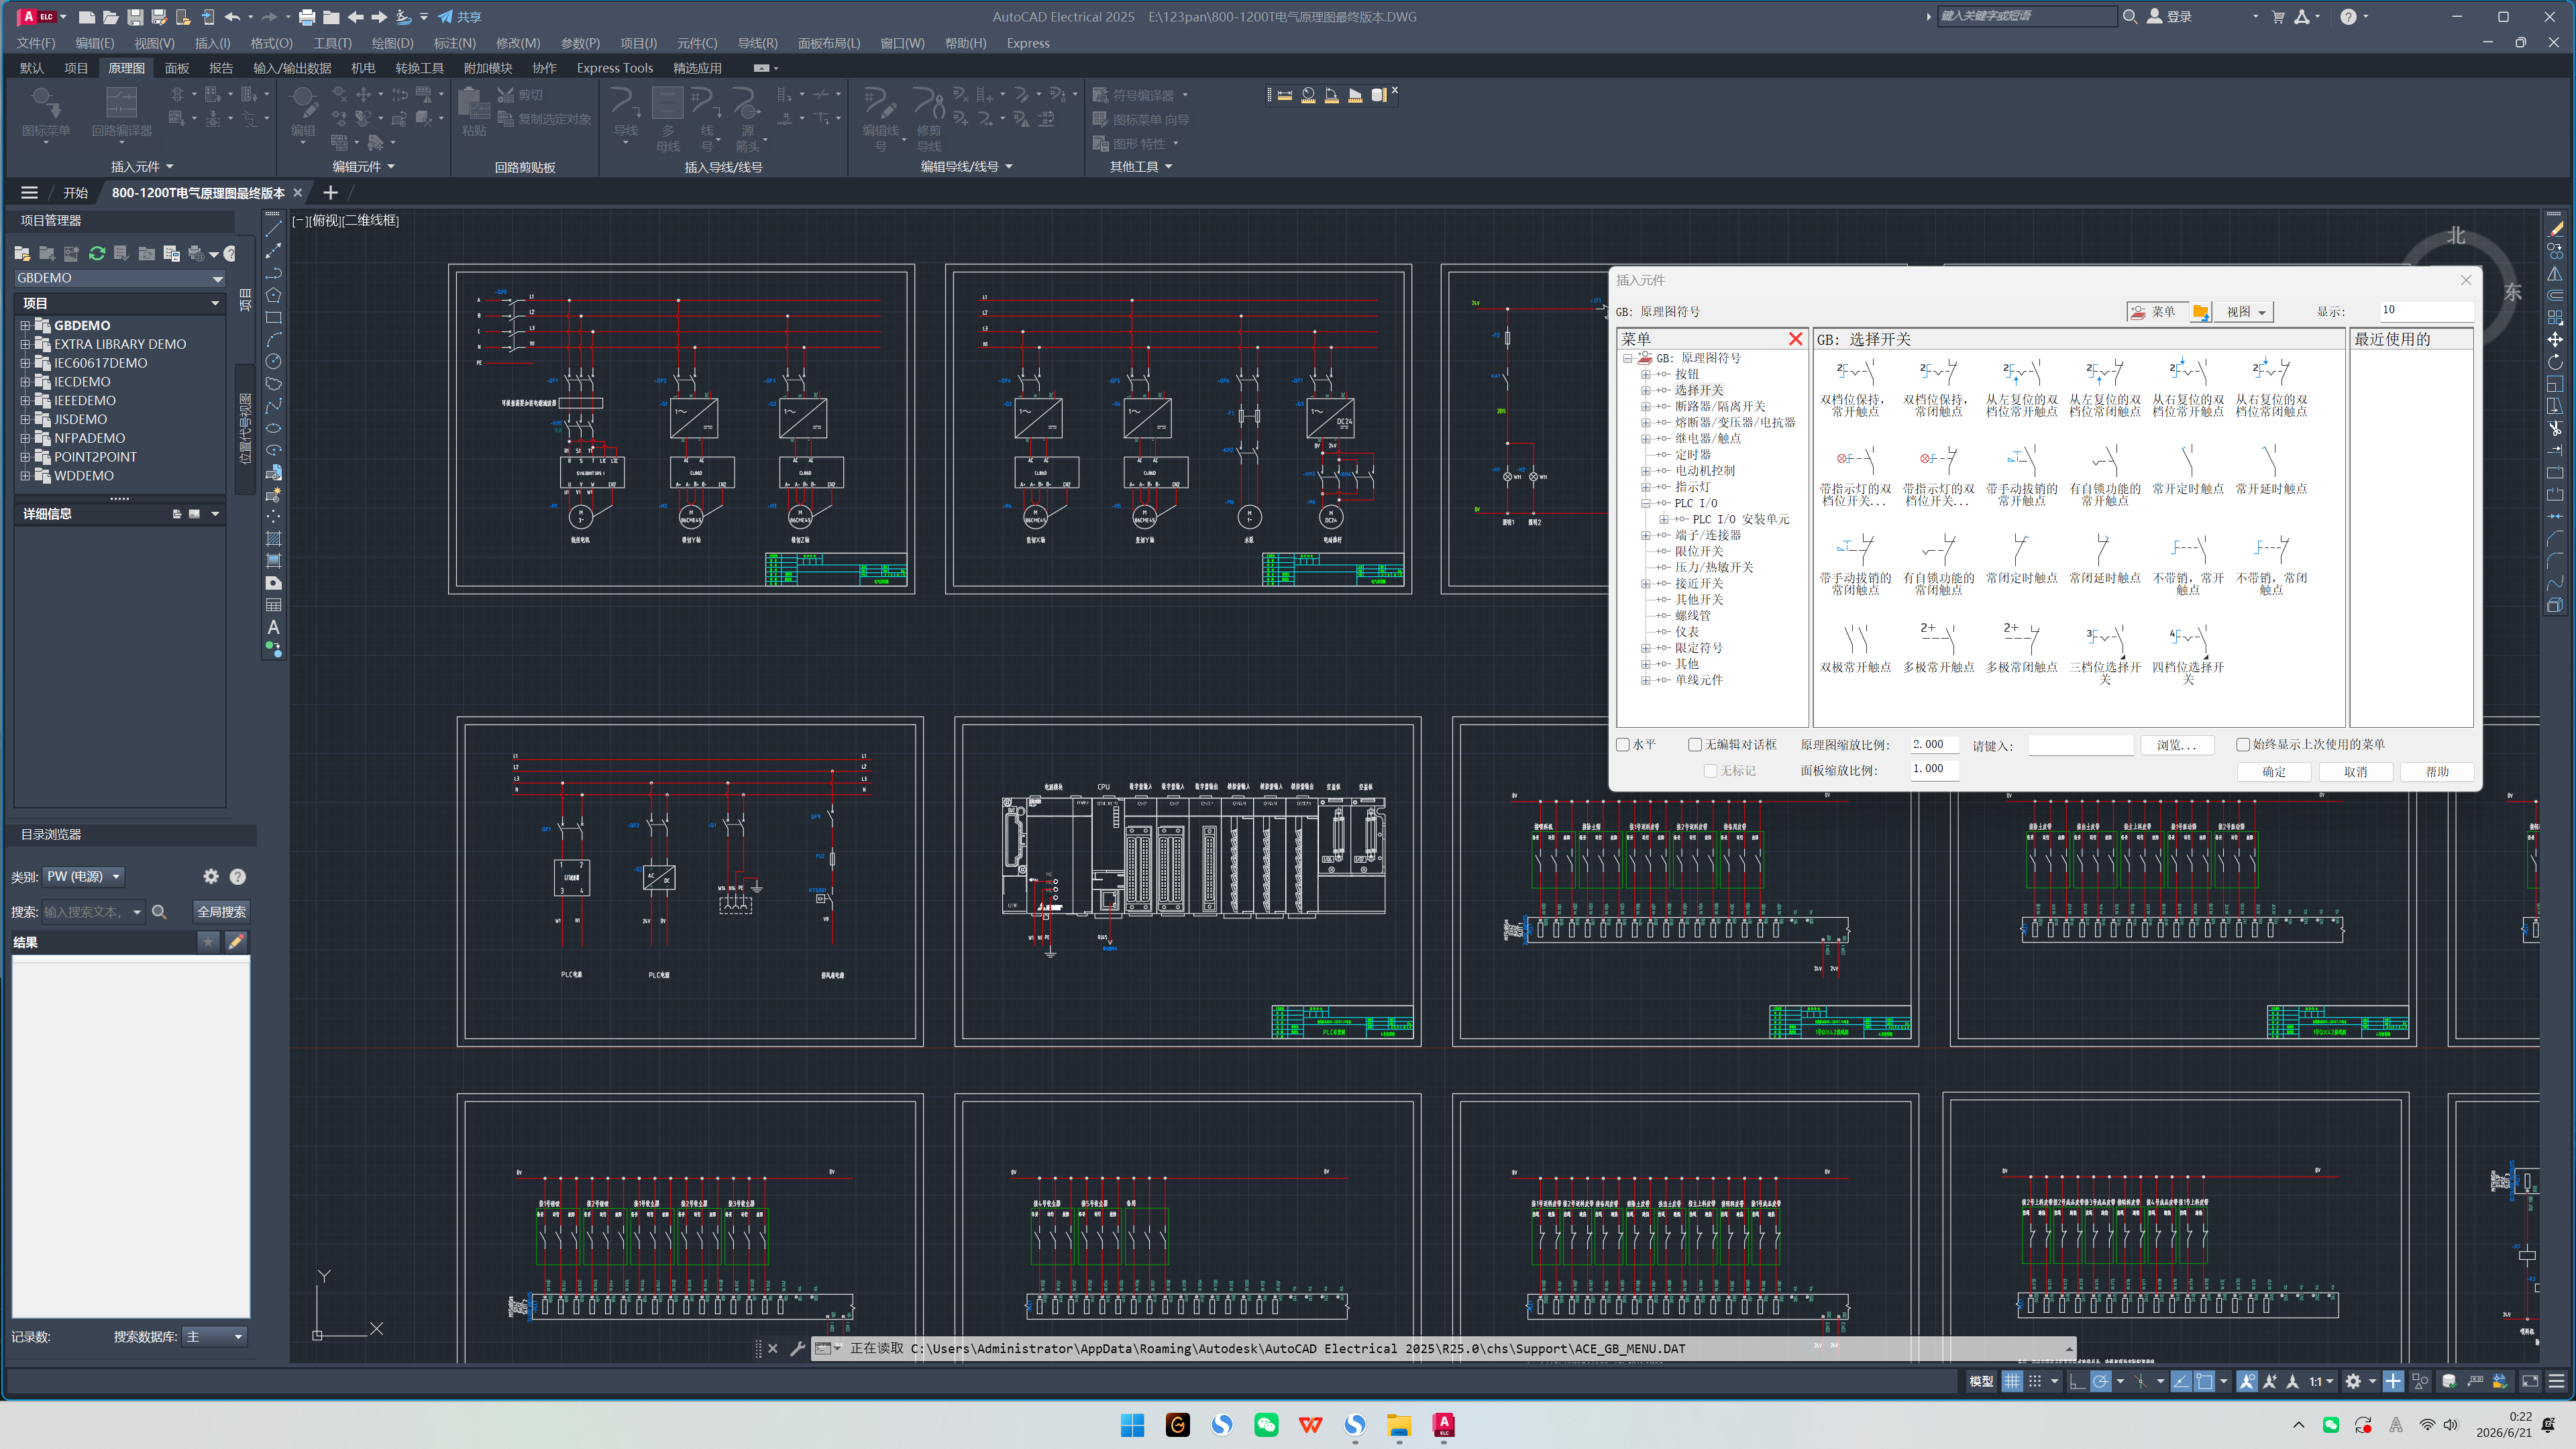2576x1449 pixels.
Task: Open the PW (电源) category dropdown
Action: pyautogui.click(x=84, y=876)
